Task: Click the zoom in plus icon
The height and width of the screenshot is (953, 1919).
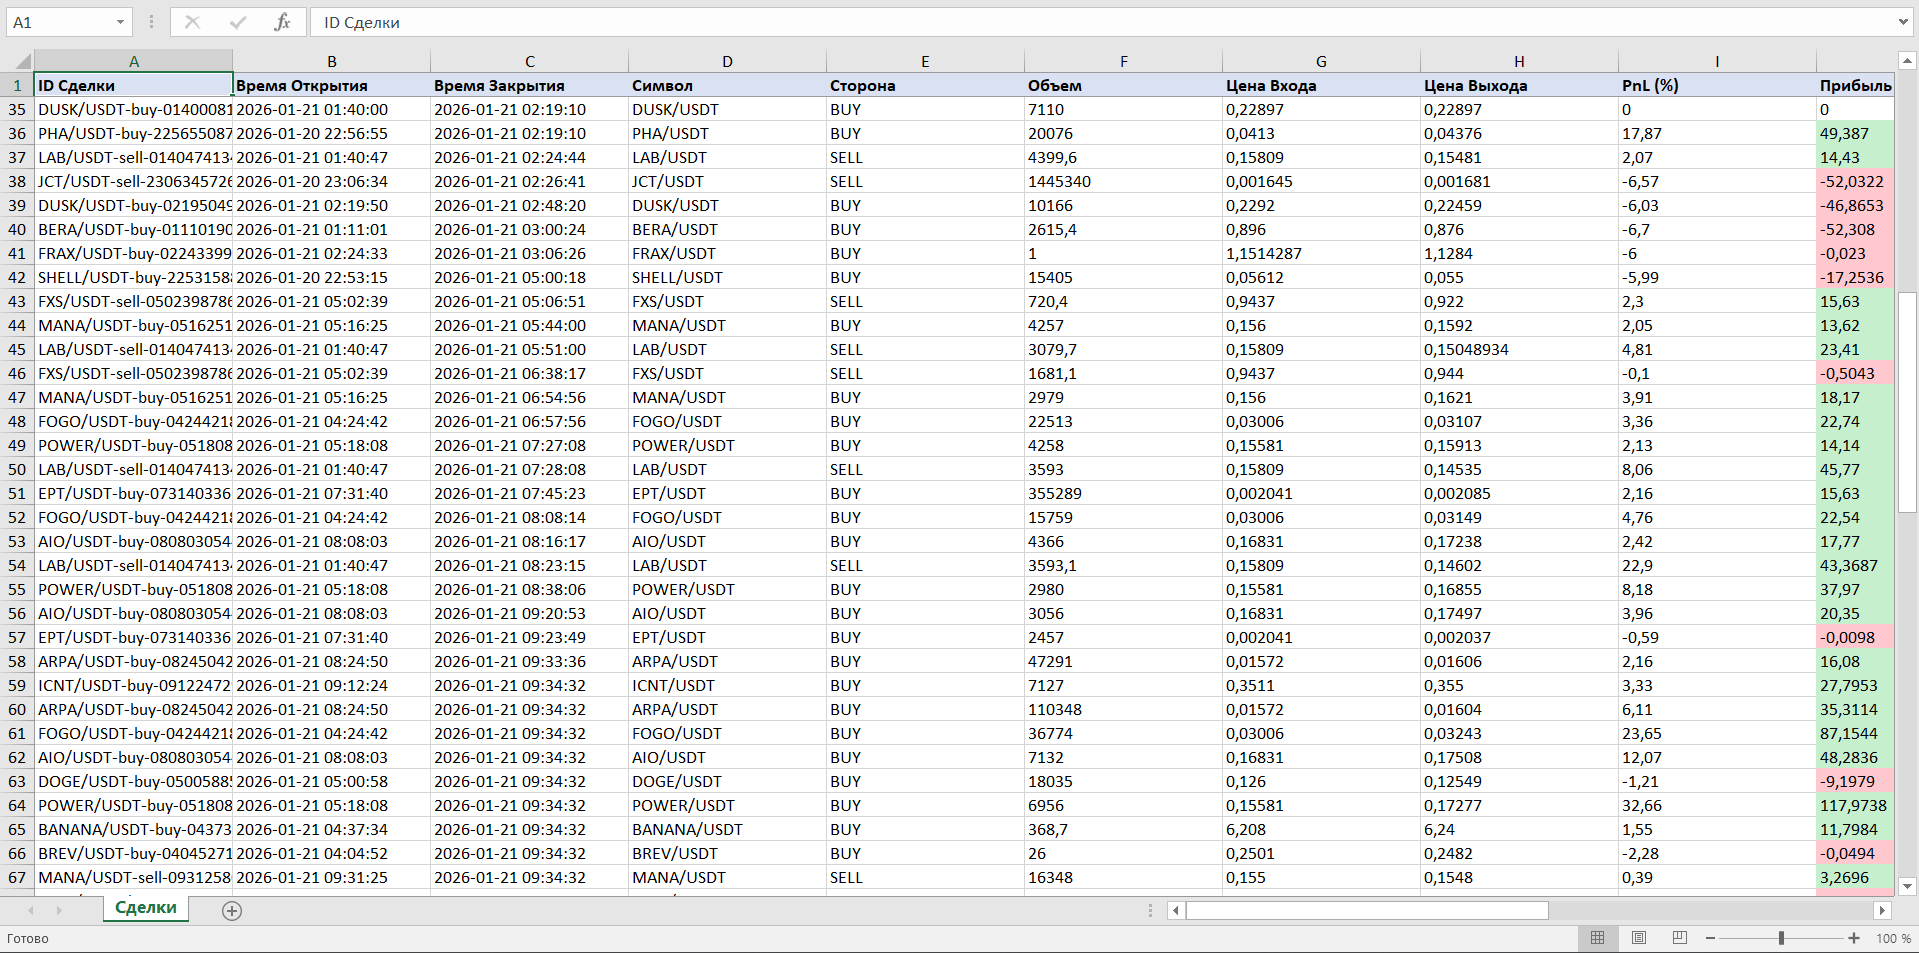Action: click(1854, 938)
